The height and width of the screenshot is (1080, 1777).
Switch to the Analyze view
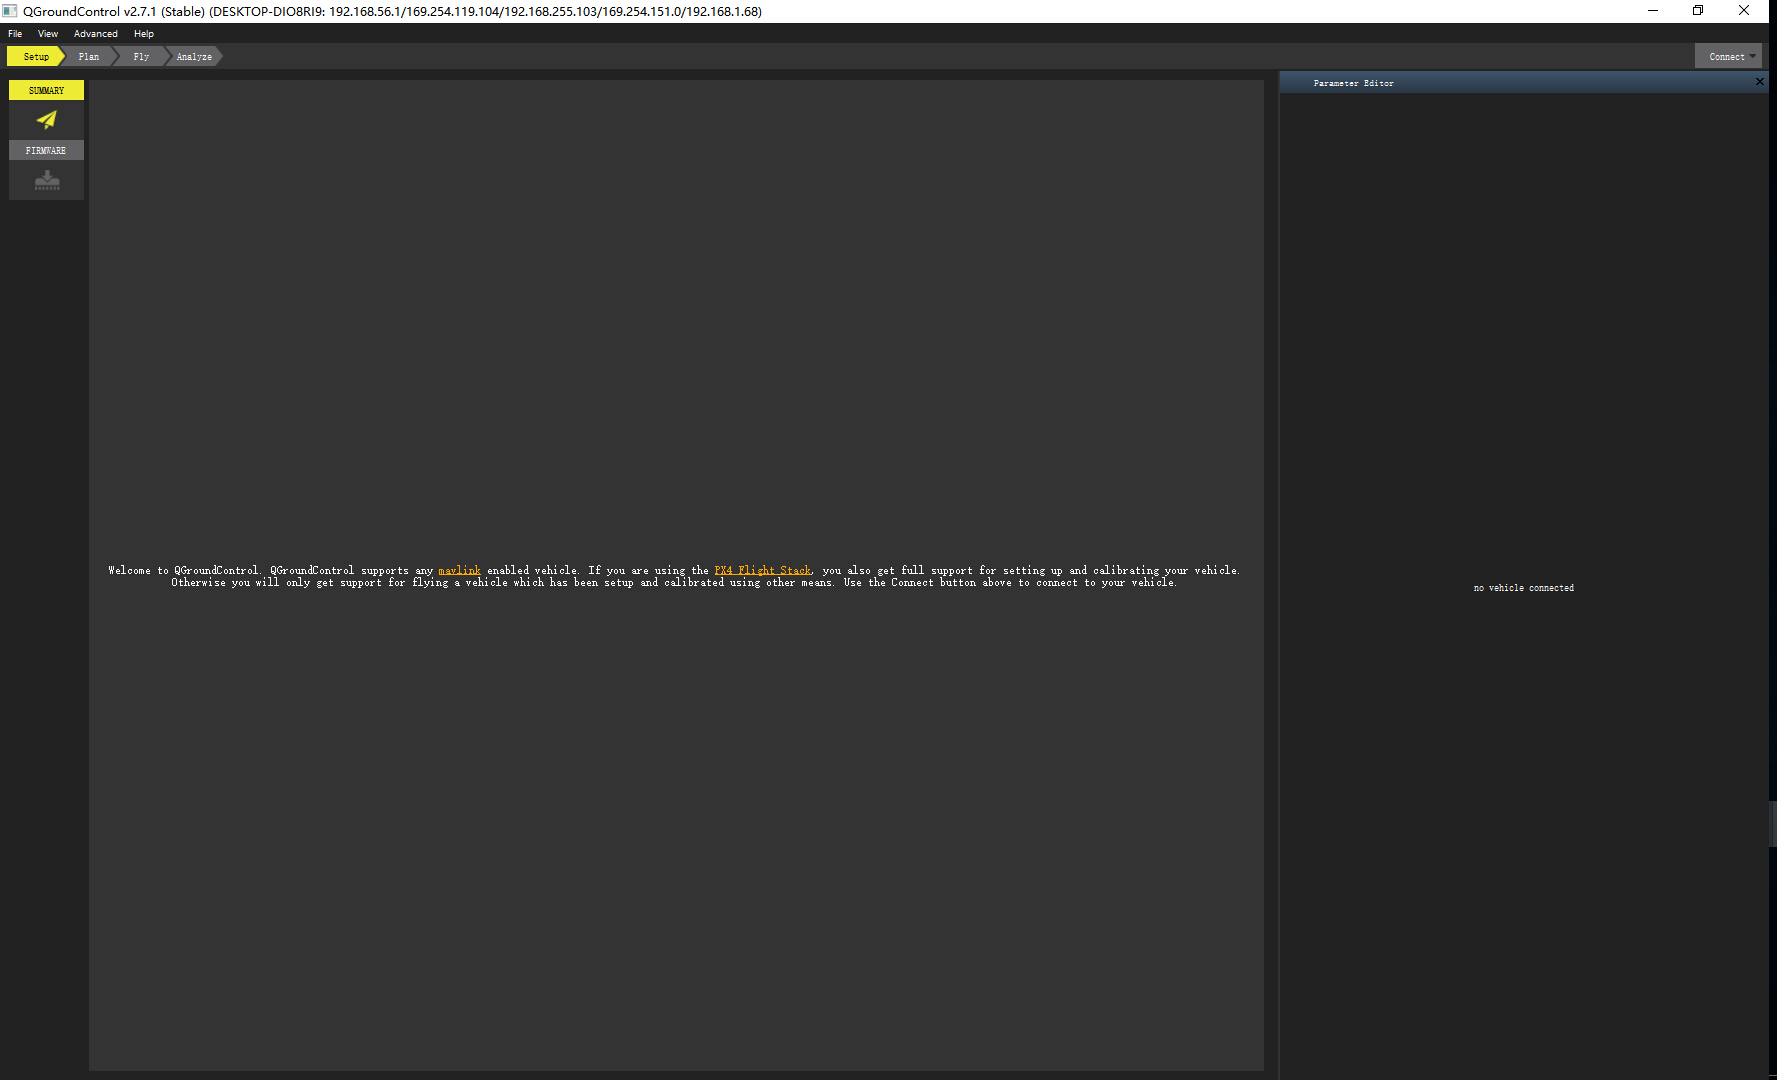194,57
